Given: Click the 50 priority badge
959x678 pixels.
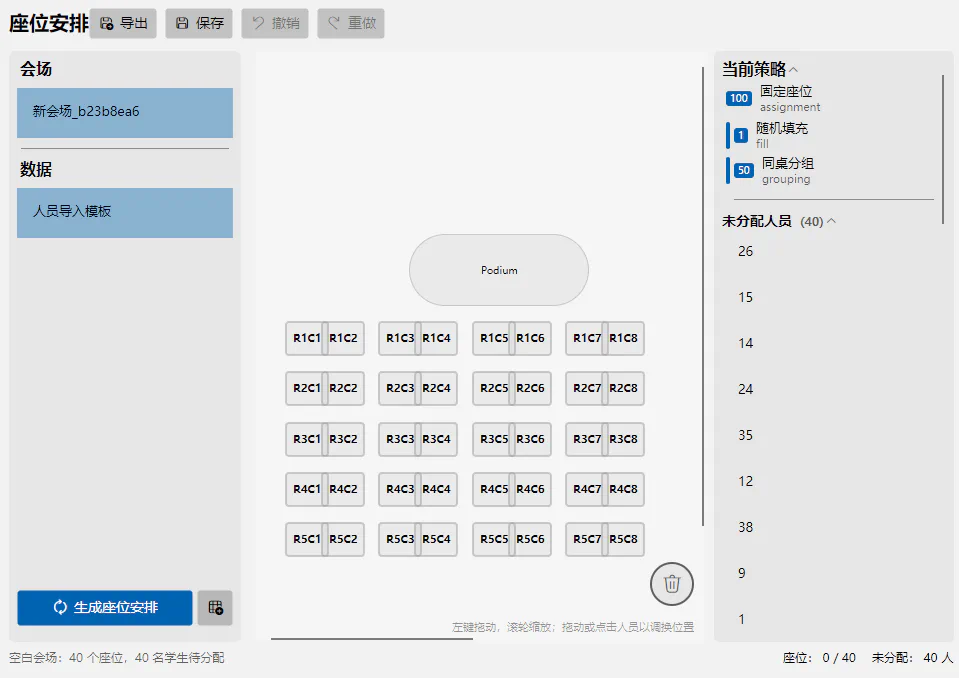Looking at the screenshot, I should coord(744,171).
